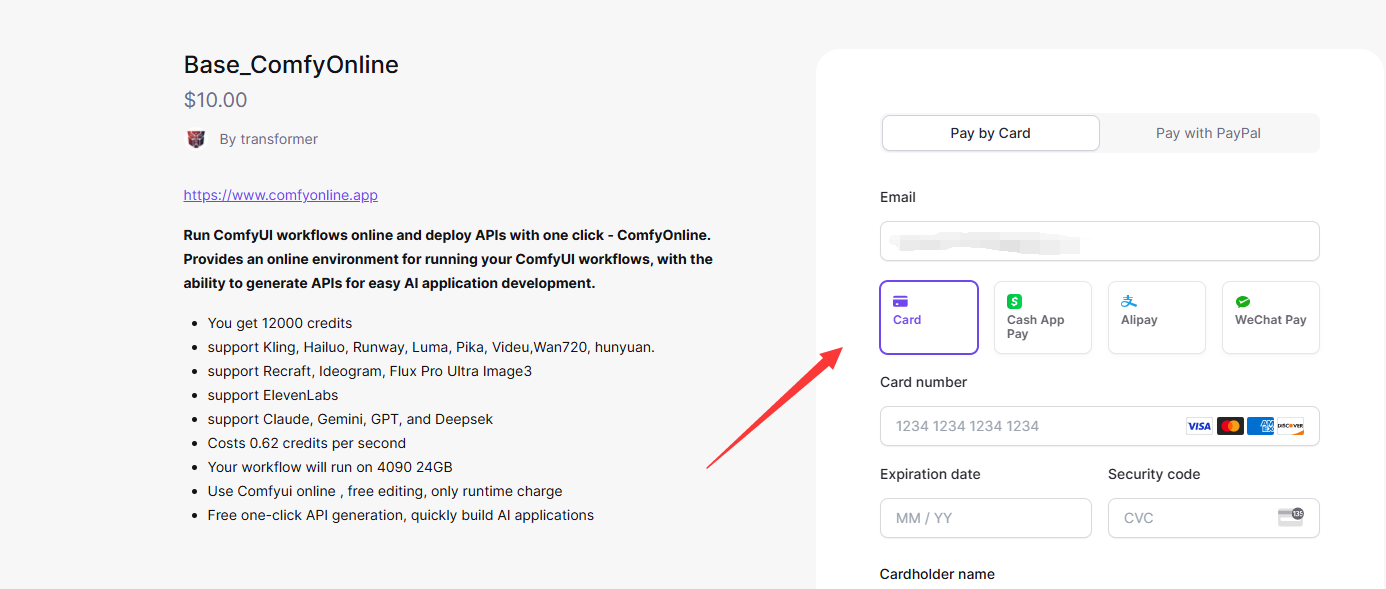The width and height of the screenshot is (1386, 589).
Task: Click the Mastercard logo
Action: click(1230, 426)
